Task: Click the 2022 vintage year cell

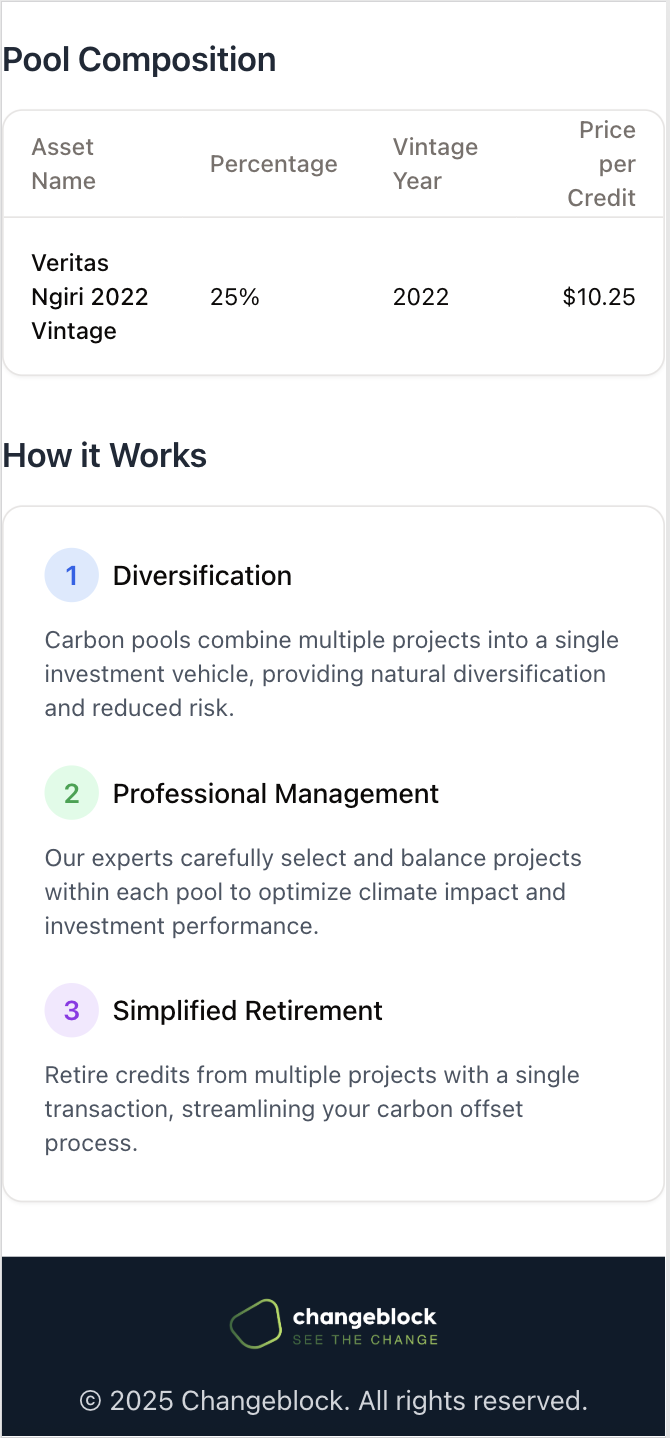Action: pos(421,297)
